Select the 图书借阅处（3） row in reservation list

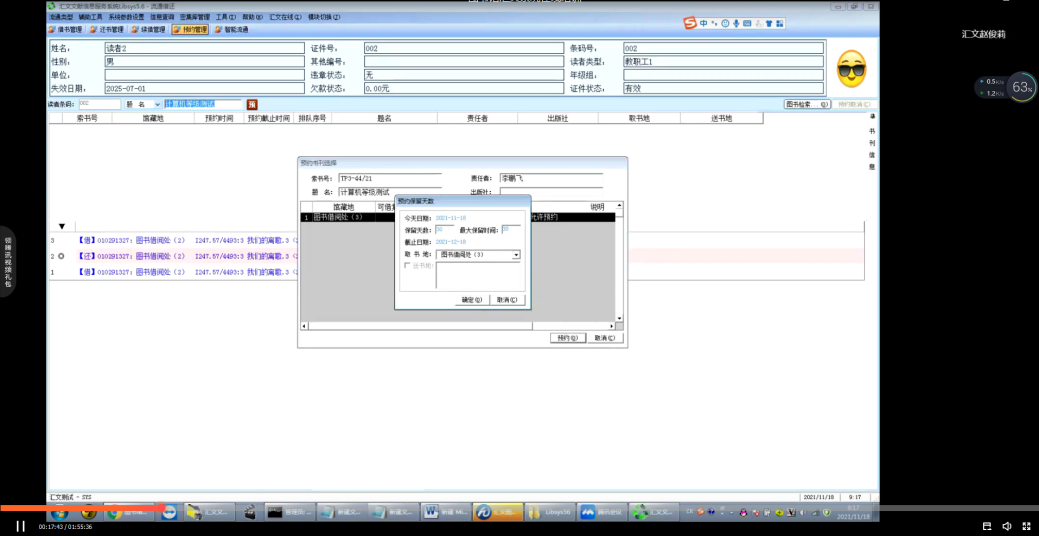(x=458, y=217)
